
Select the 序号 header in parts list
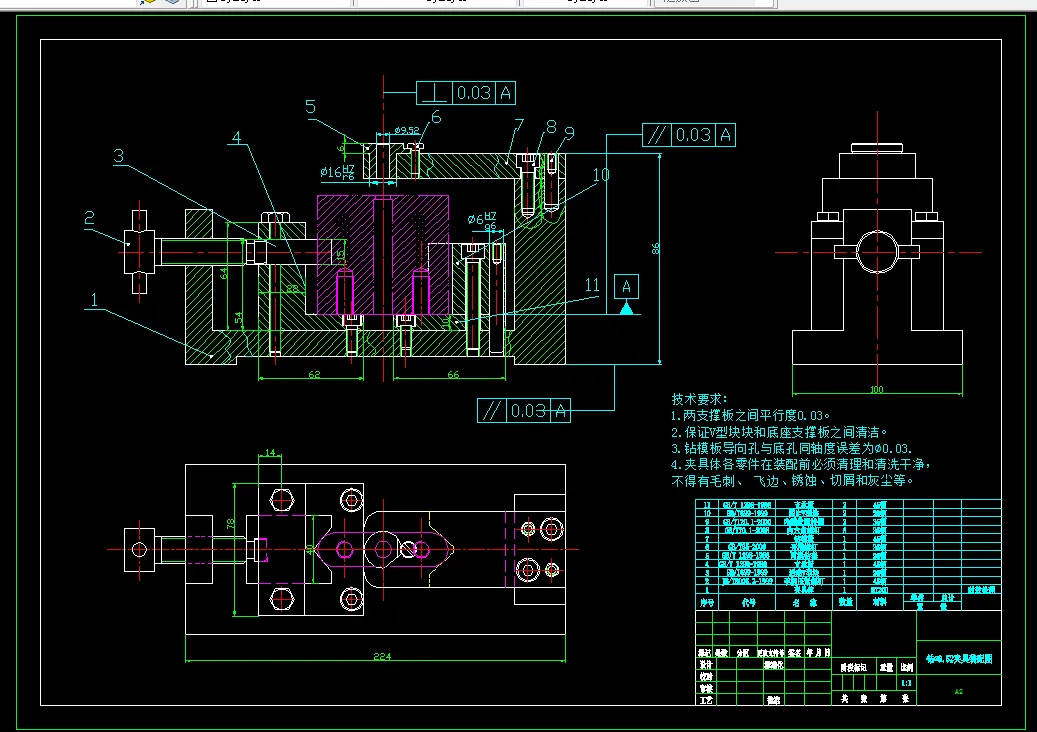[707, 603]
